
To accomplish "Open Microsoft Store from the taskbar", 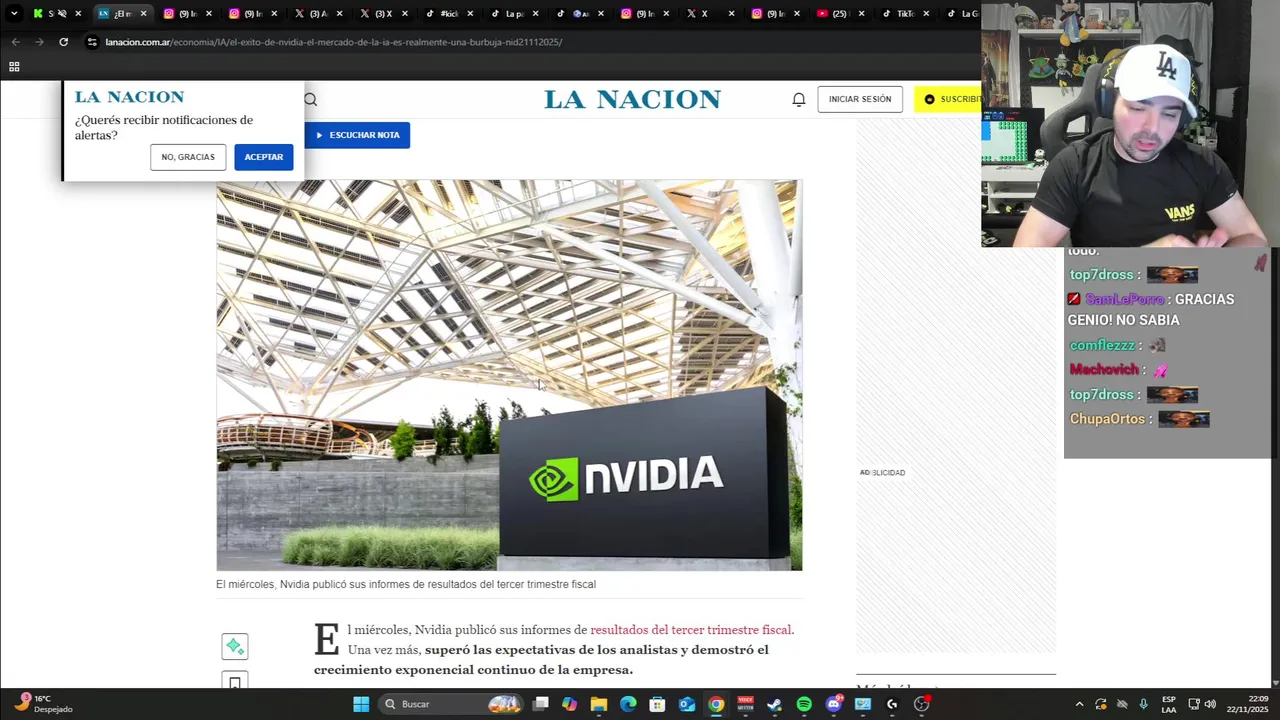I will (657, 704).
